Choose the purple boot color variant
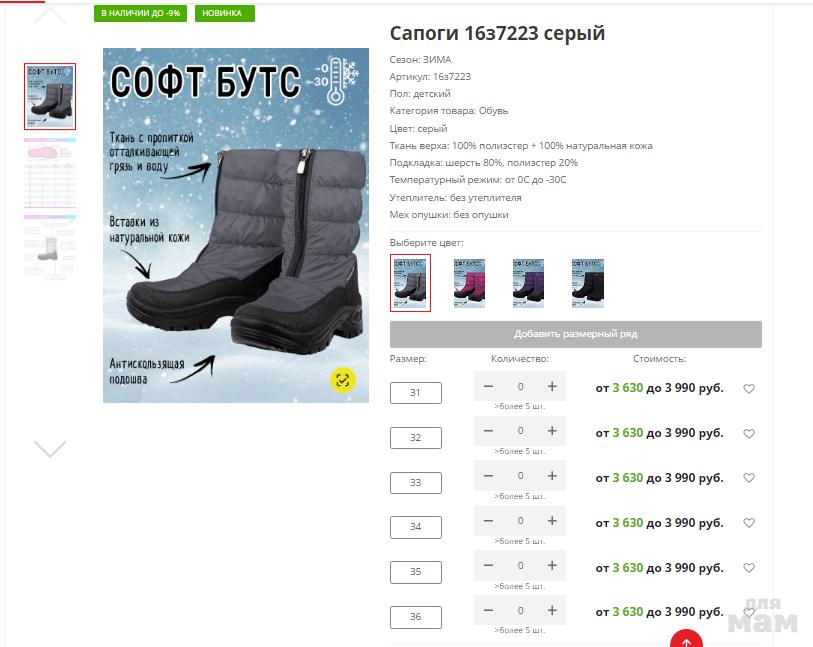The image size is (813, 647). (x=528, y=283)
